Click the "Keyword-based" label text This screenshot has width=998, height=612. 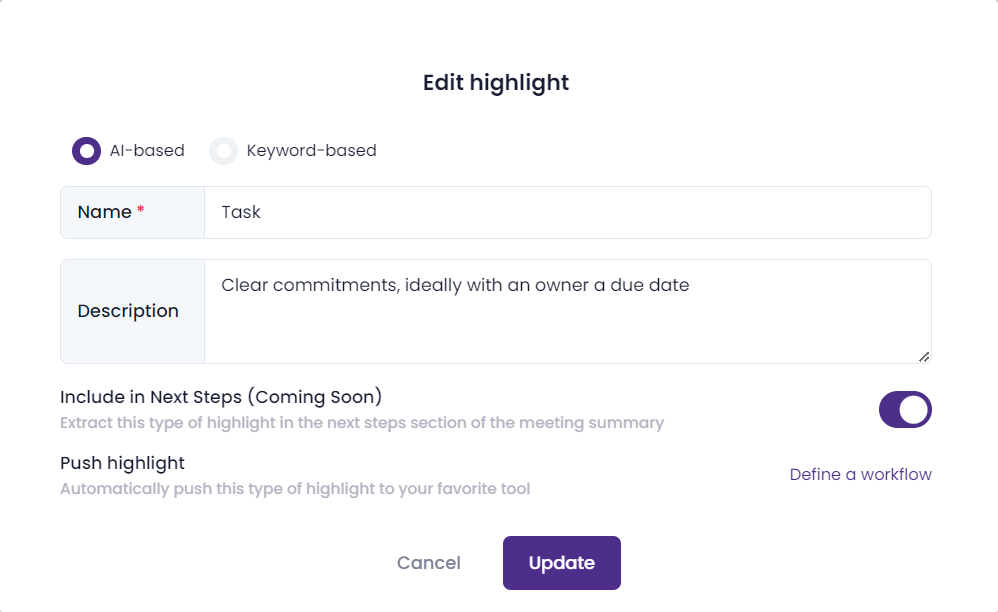[x=311, y=151]
